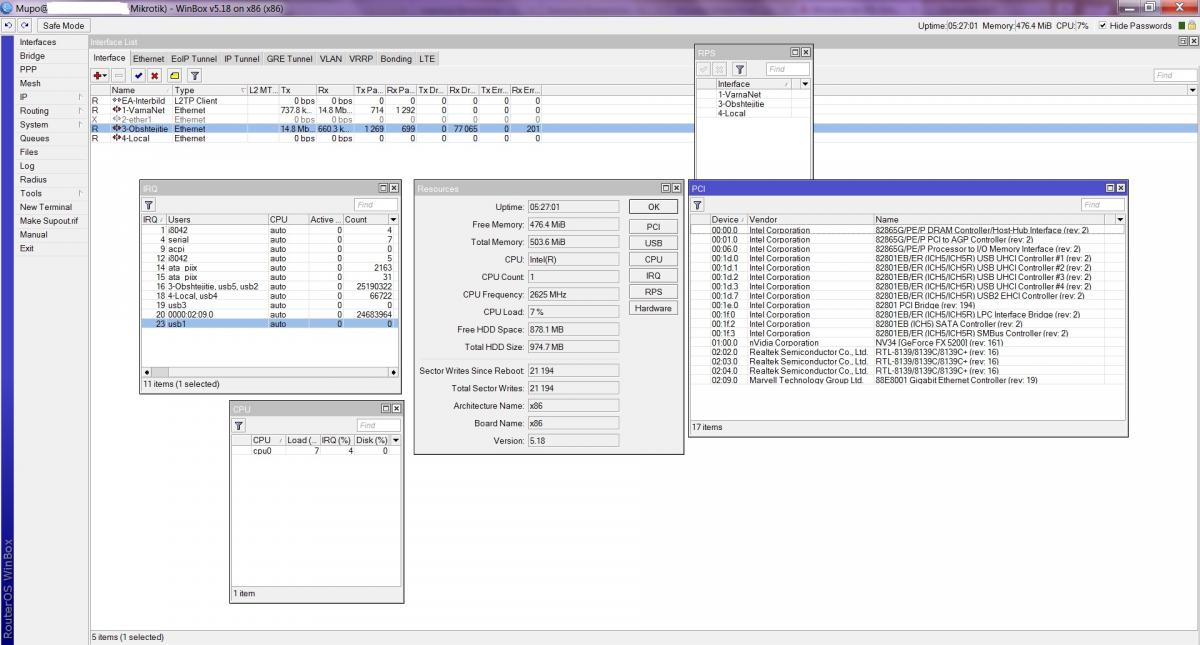Click the filter funnel in PCI window
The width and height of the screenshot is (1200, 645).
pyautogui.click(x=698, y=204)
